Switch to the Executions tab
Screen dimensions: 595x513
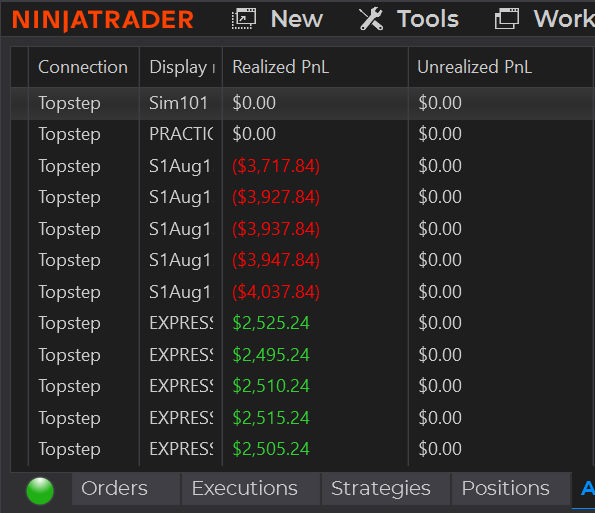pyautogui.click(x=251, y=488)
